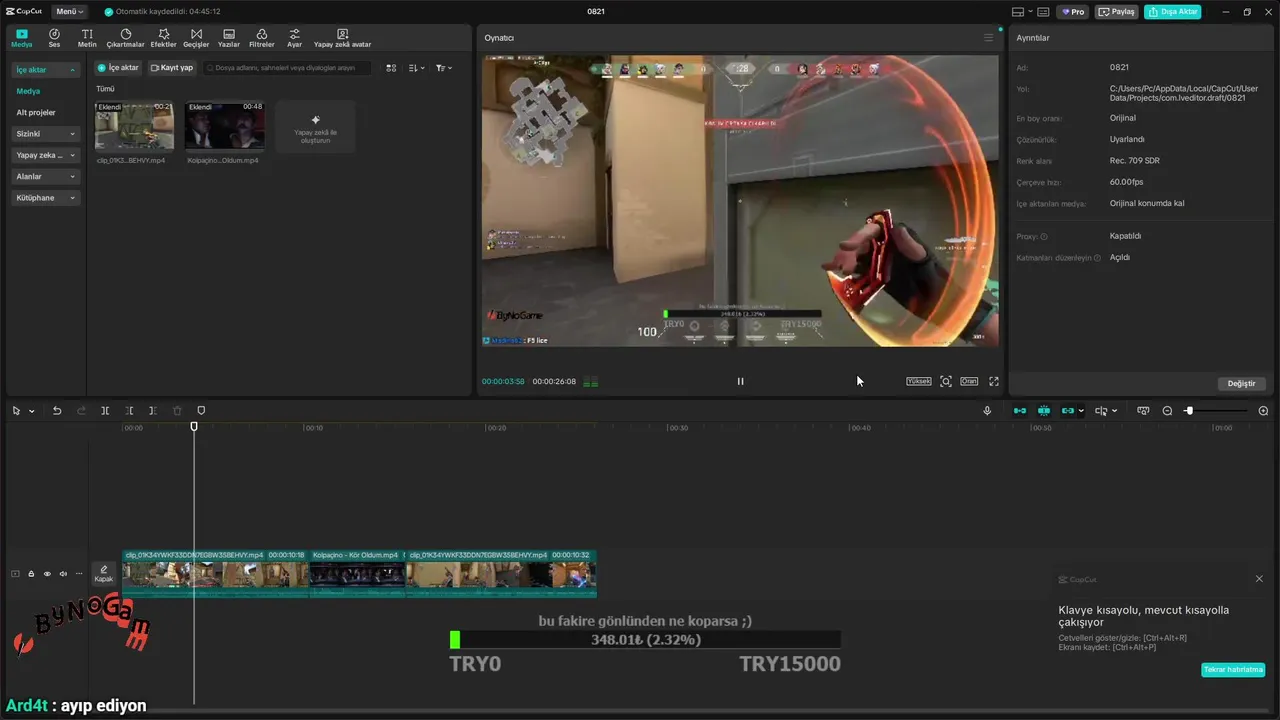Add a marker to the timeline
The height and width of the screenshot is (720, 1280).
click(x=201, y=411)
